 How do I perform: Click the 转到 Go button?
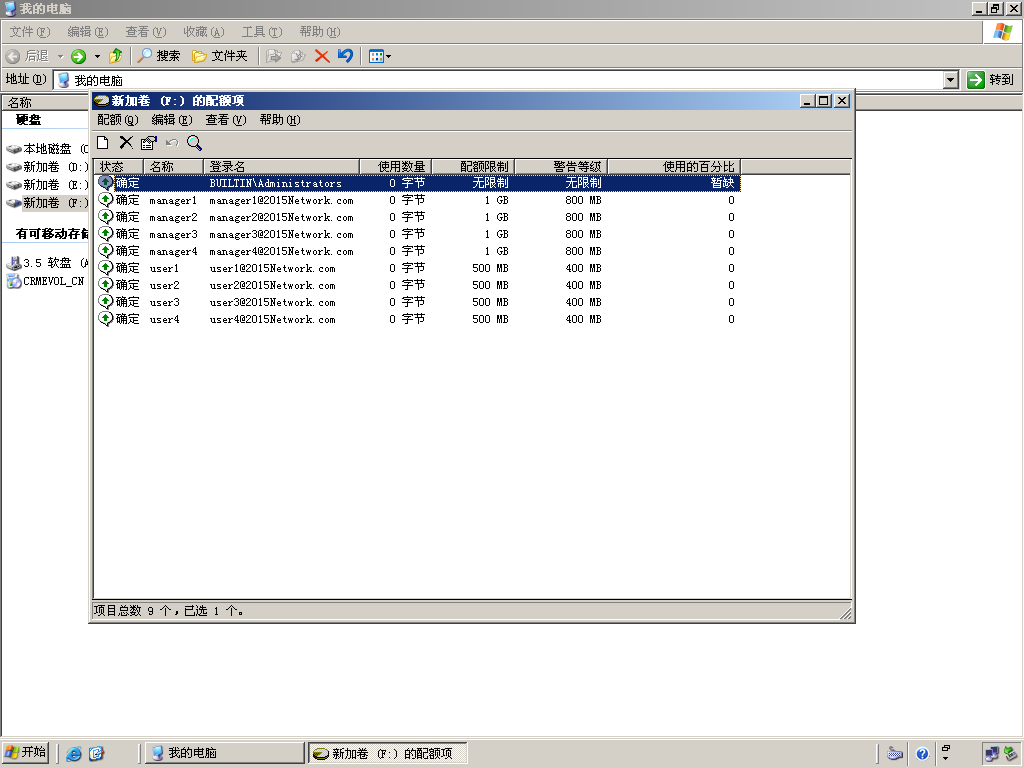pyautogui.click(x=991, y=80)
